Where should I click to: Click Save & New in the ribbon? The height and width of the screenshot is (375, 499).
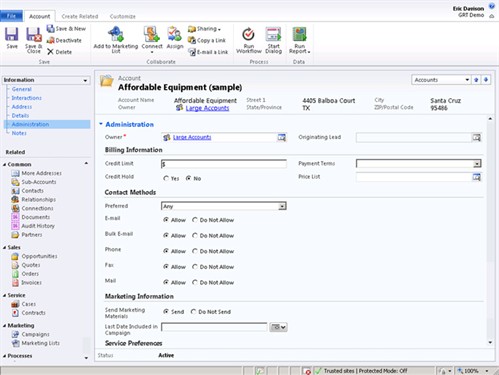66,29
